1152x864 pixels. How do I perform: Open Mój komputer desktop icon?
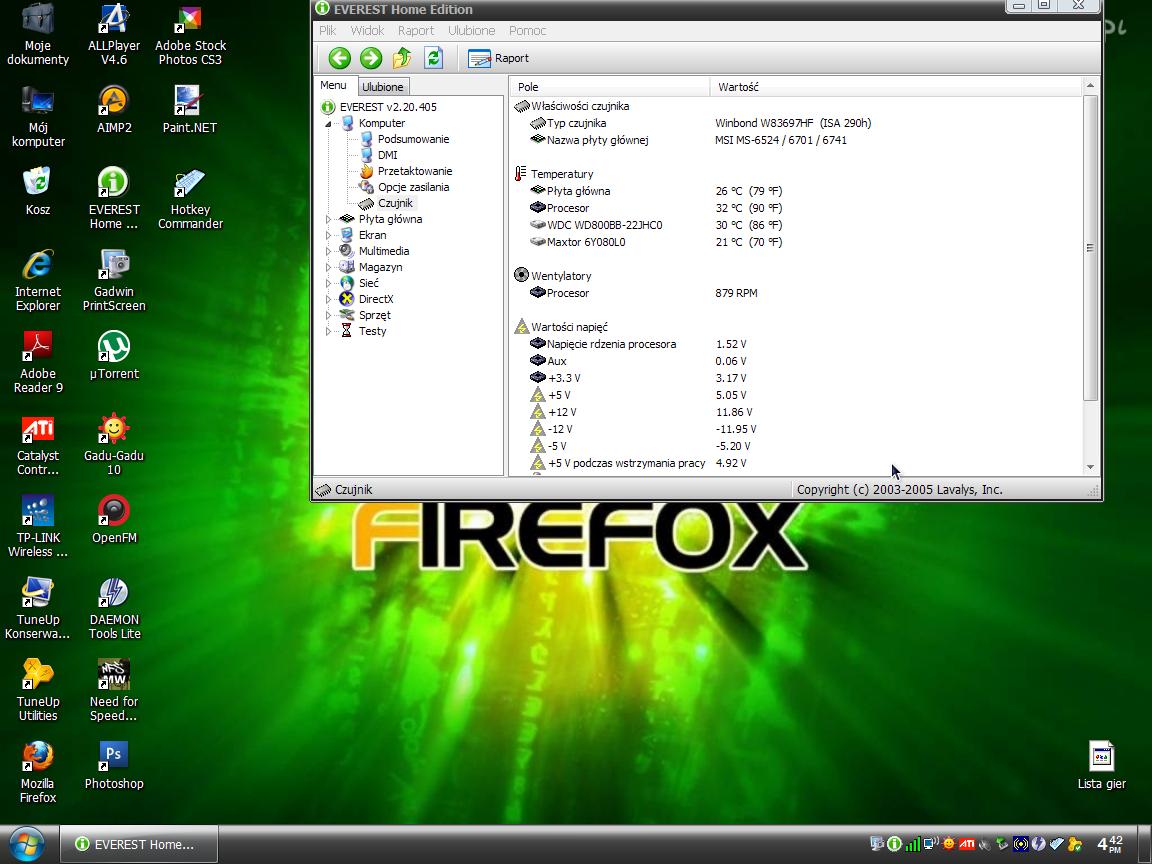tap(37, 116)
